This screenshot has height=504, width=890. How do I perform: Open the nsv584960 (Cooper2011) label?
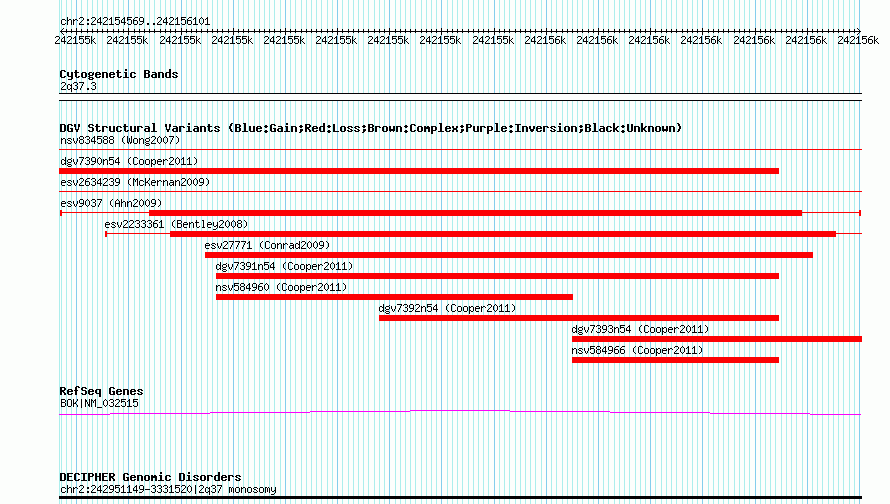pyautogui.click(x=282, y=287)
